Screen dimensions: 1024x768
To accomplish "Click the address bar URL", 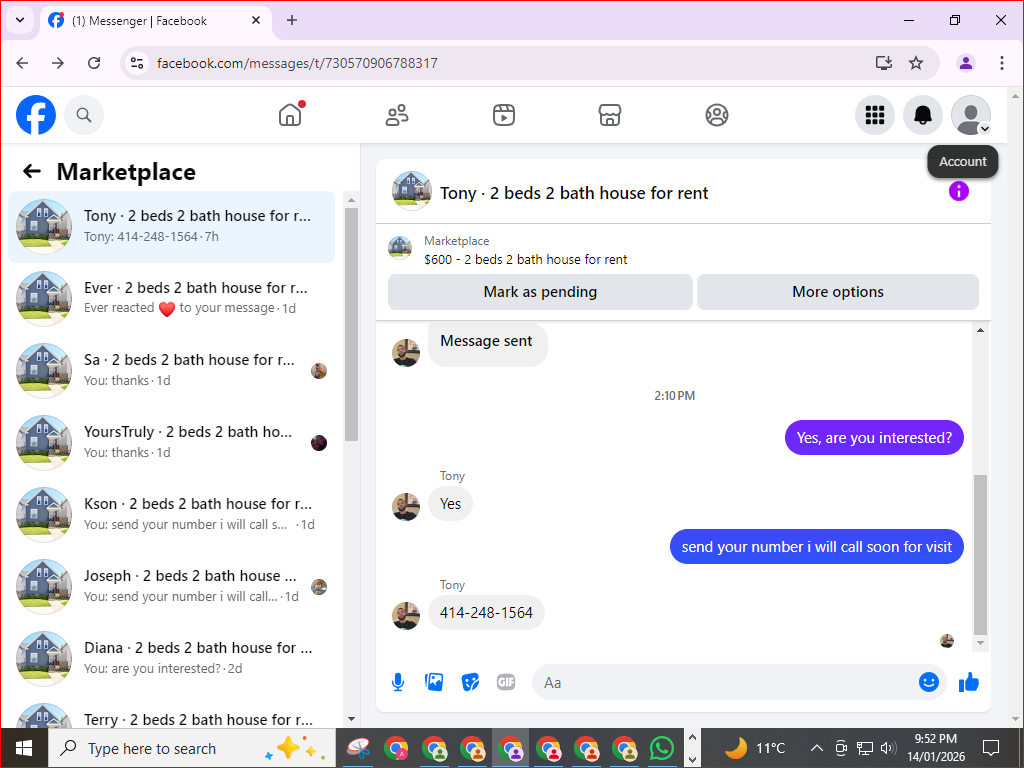I will tap(297, 63).
